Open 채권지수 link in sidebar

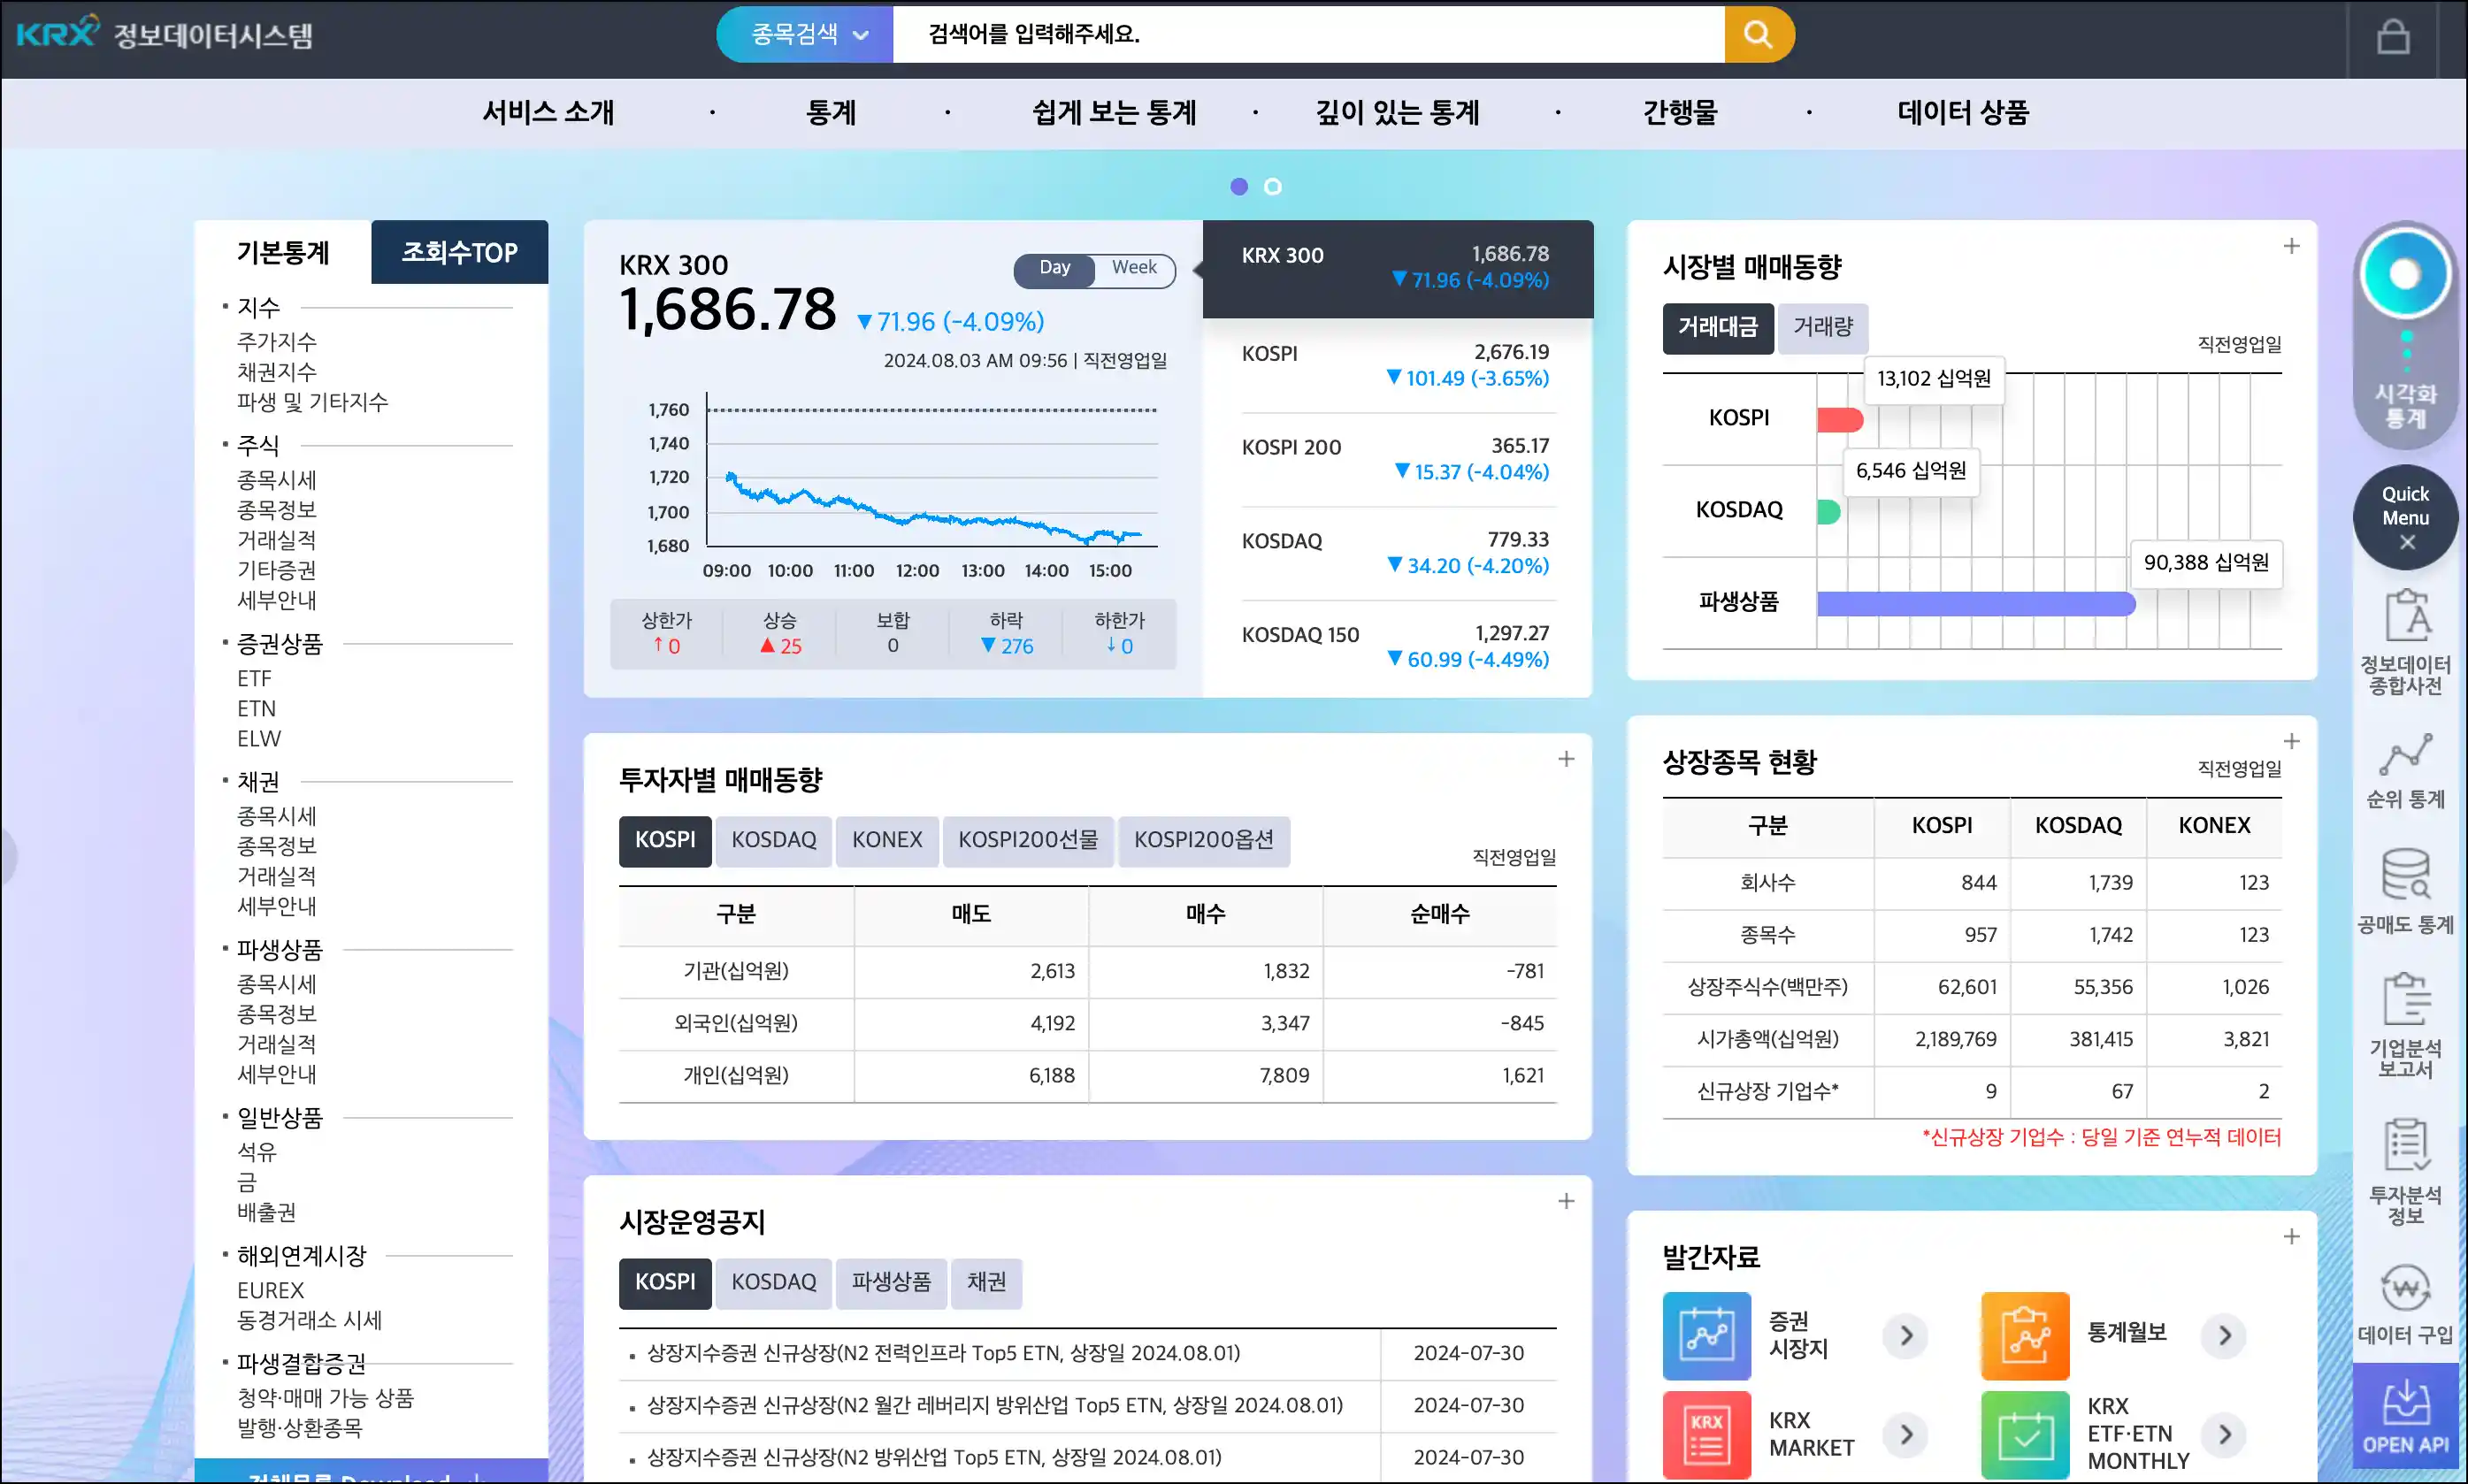276,372
